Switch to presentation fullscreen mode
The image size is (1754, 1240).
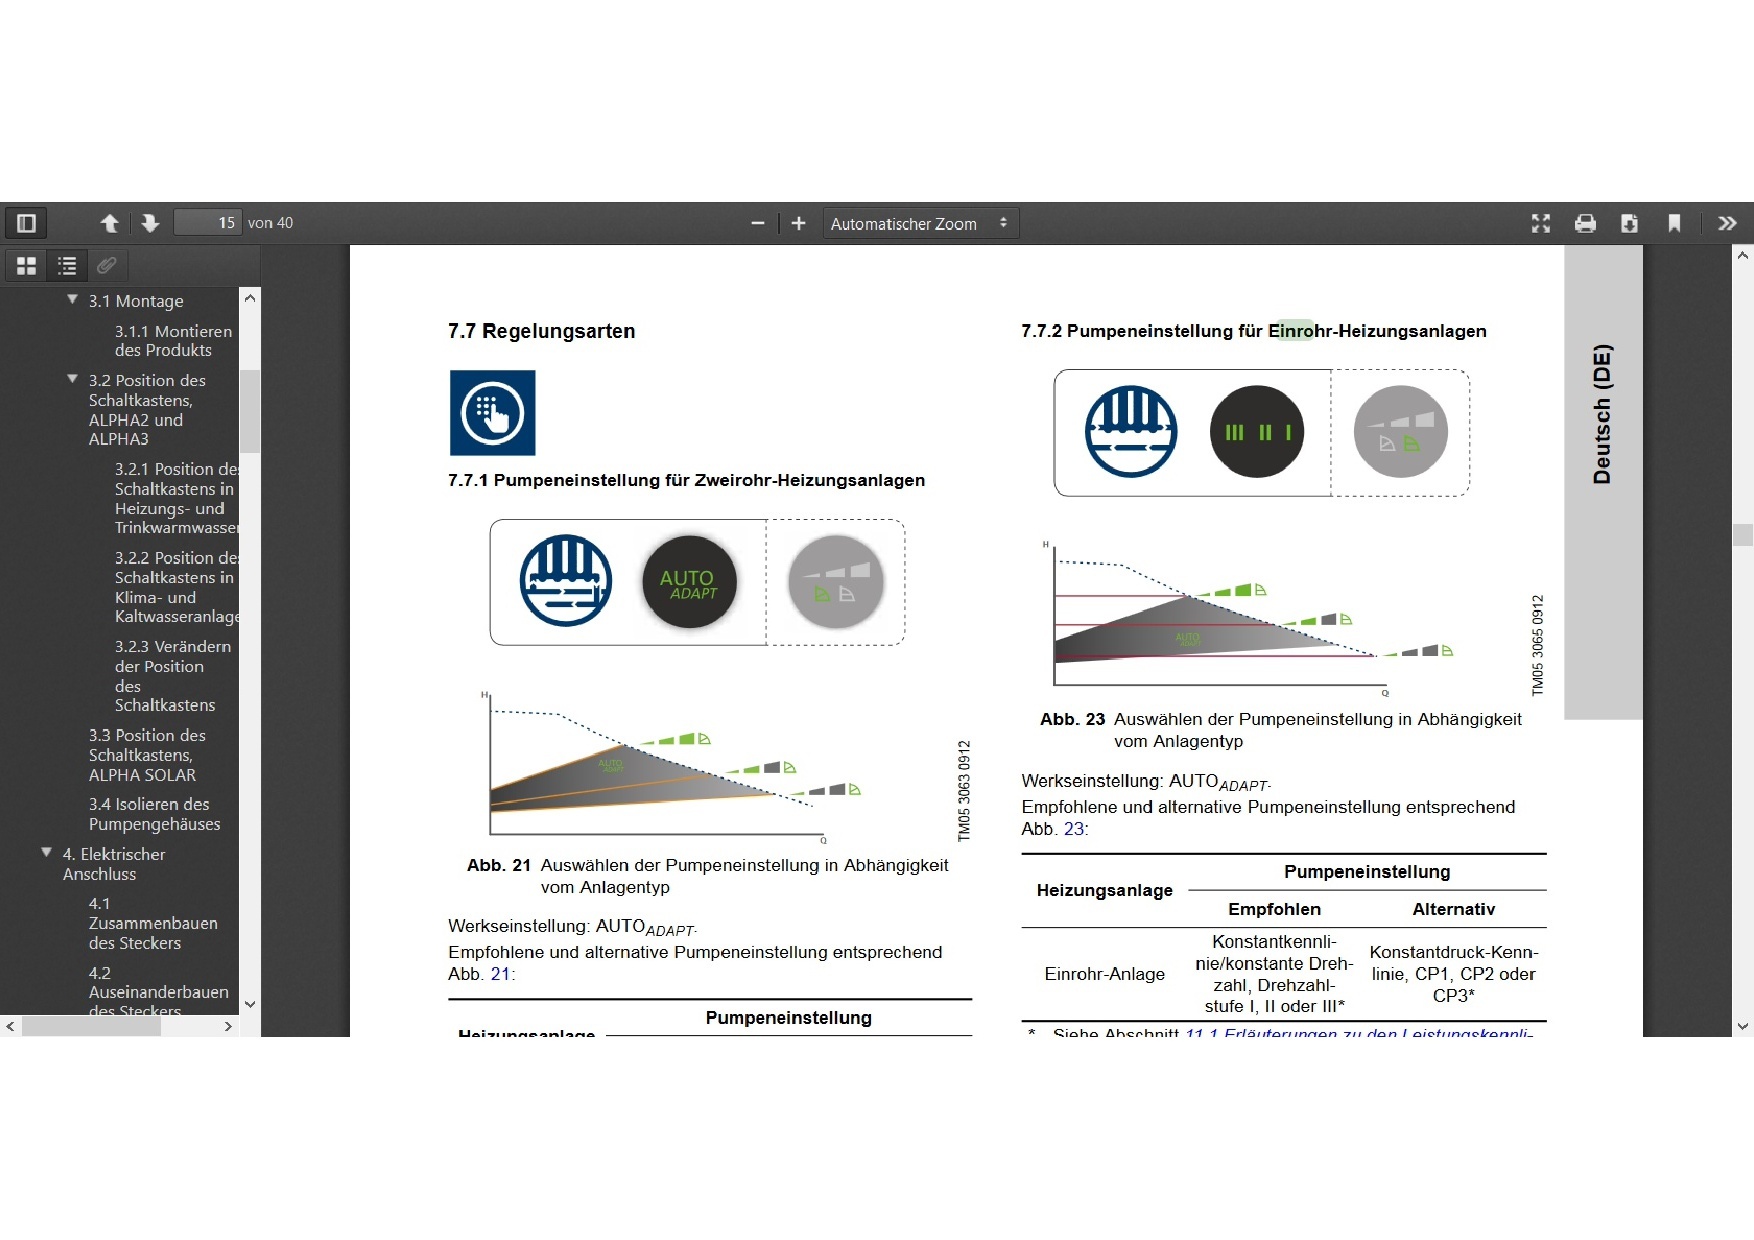pyautogui.click(x=1541, y=223)
